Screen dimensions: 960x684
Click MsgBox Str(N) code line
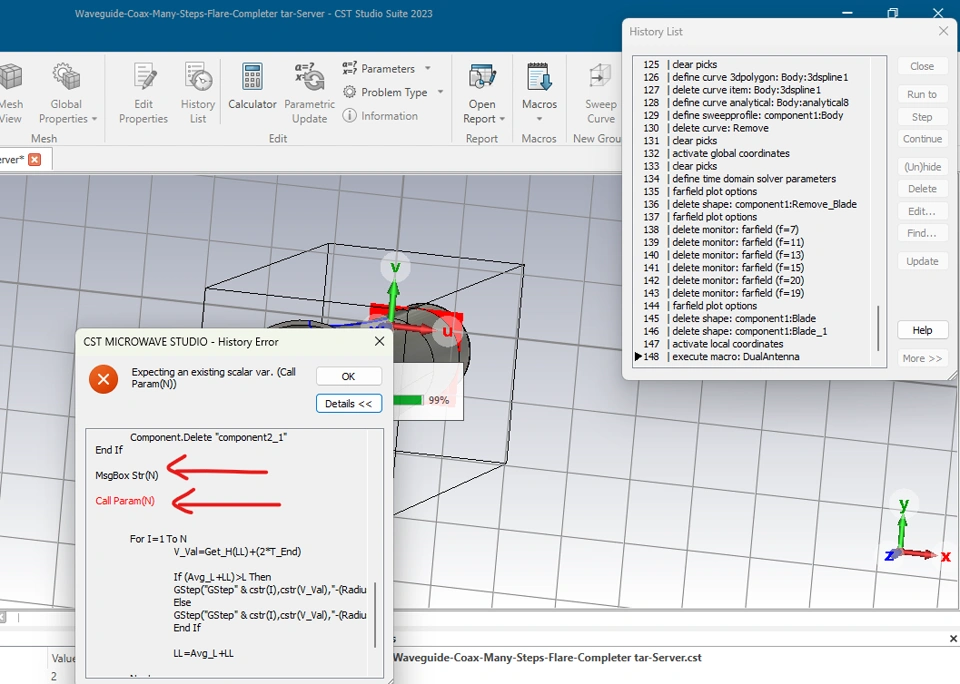click(127, 475)
